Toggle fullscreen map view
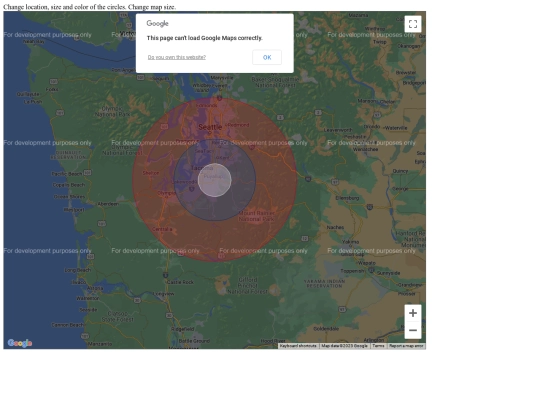Image resolution: width=540 pixels, height=405 pixels. click(x=413, y=24)
